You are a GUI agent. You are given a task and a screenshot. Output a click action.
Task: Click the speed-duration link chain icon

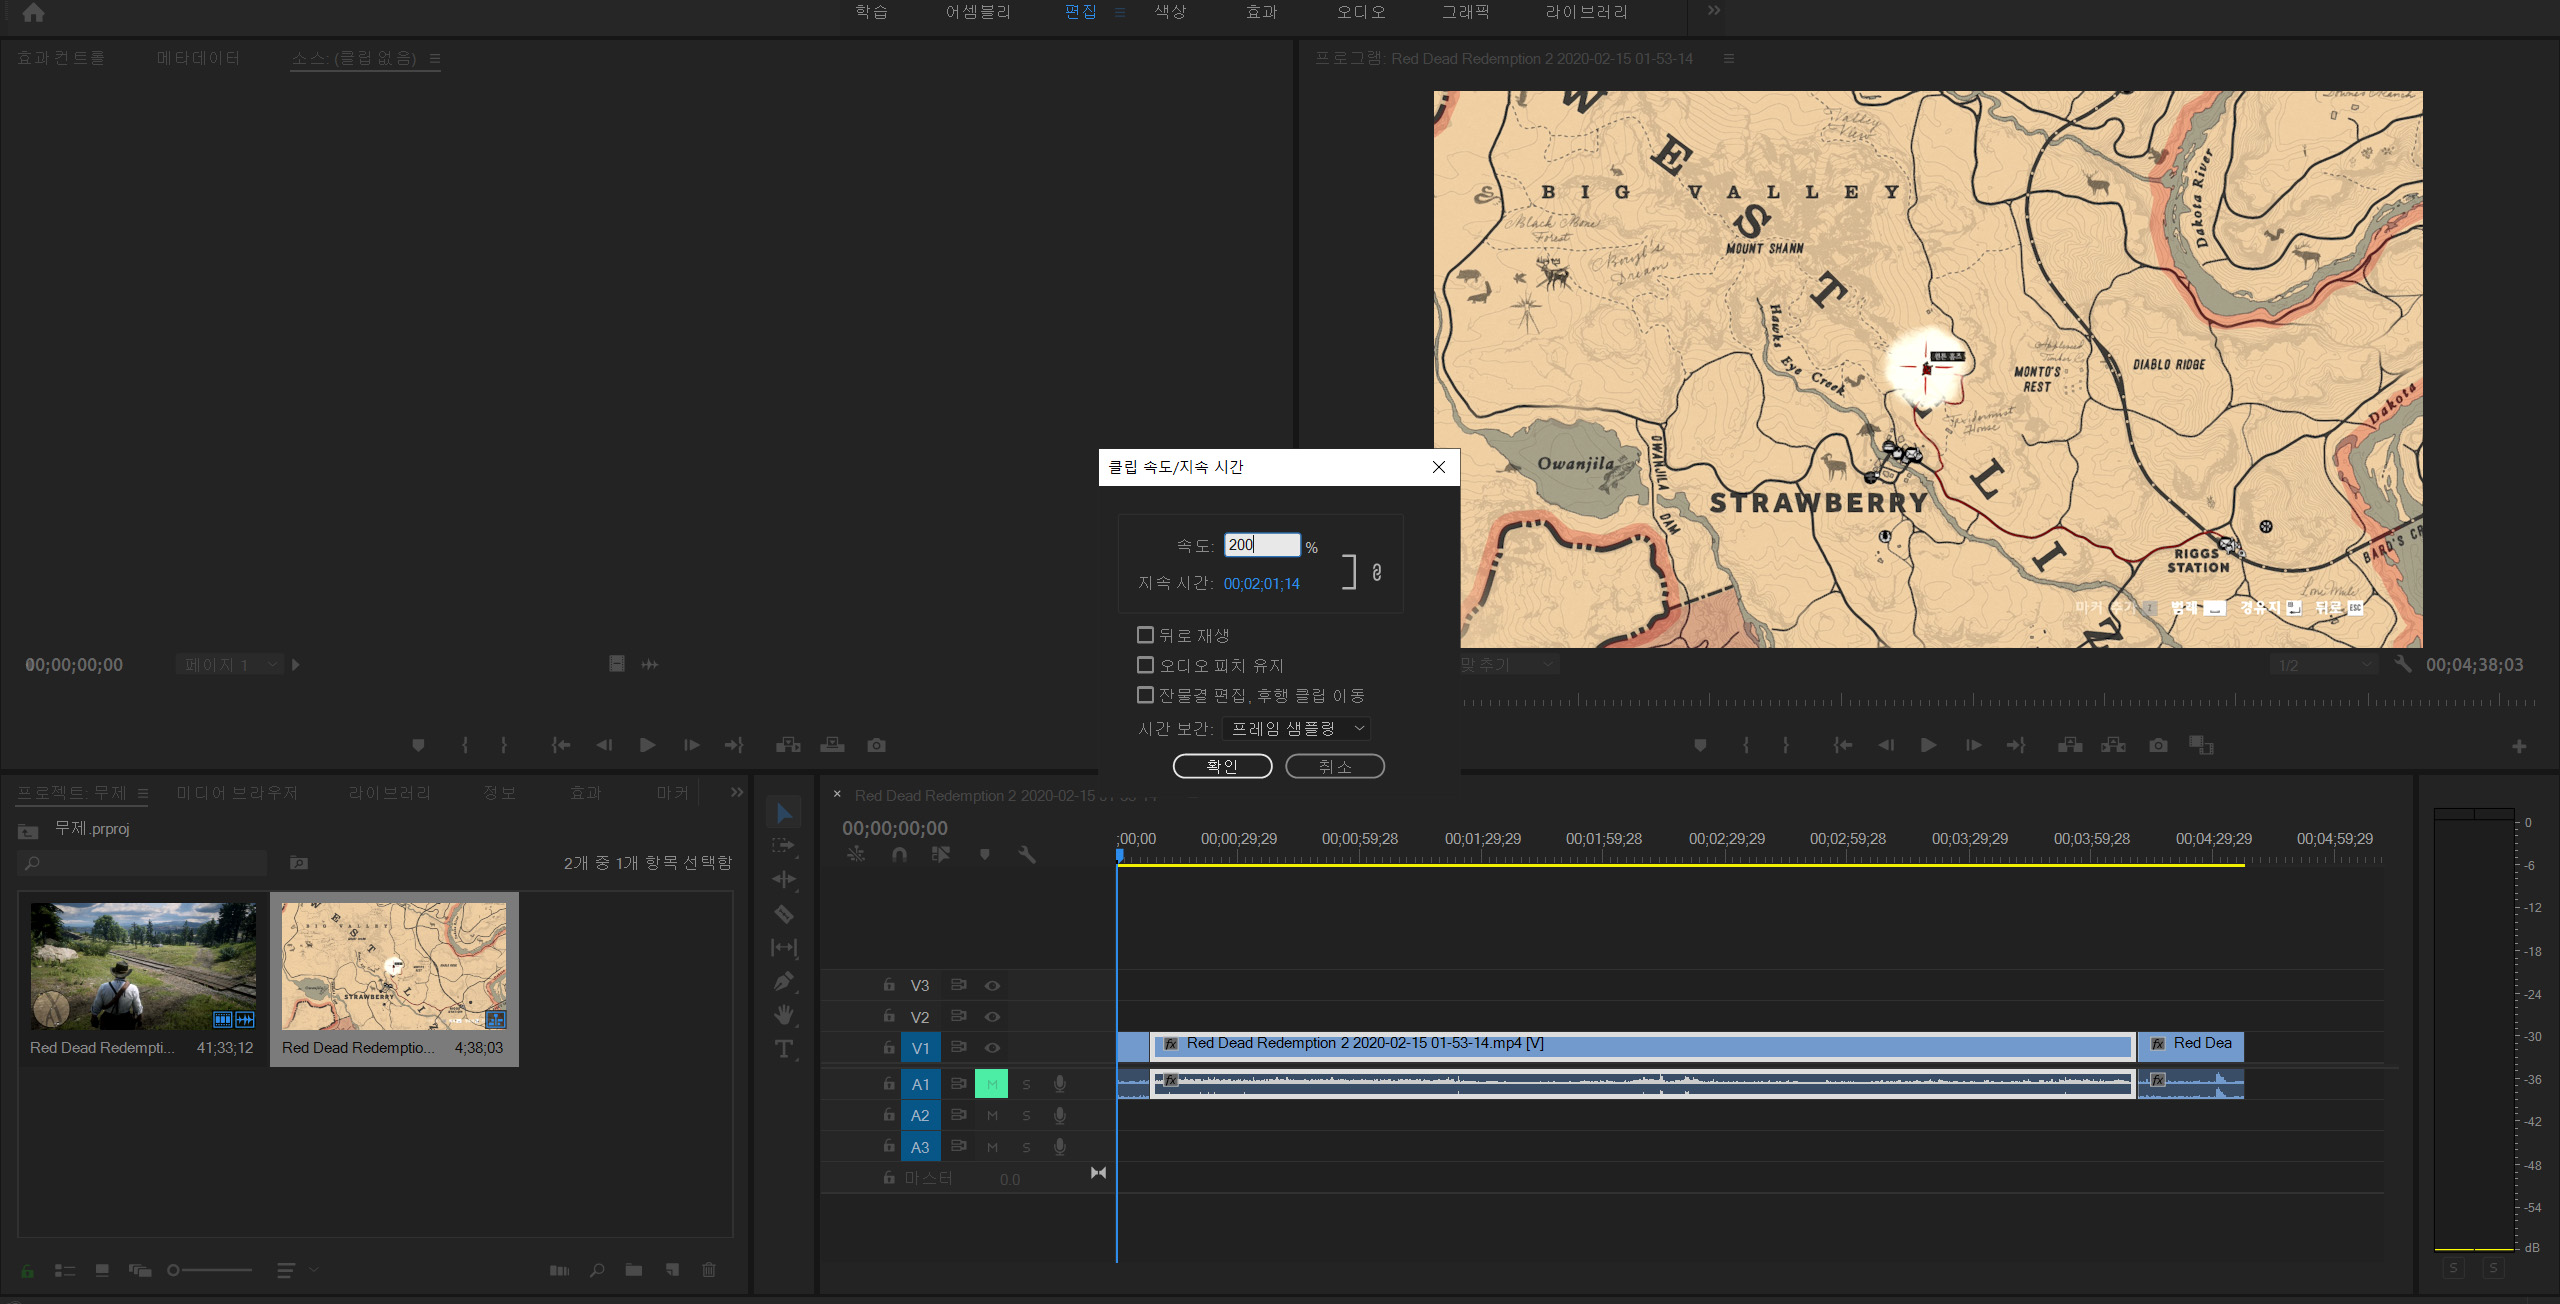1377,572
